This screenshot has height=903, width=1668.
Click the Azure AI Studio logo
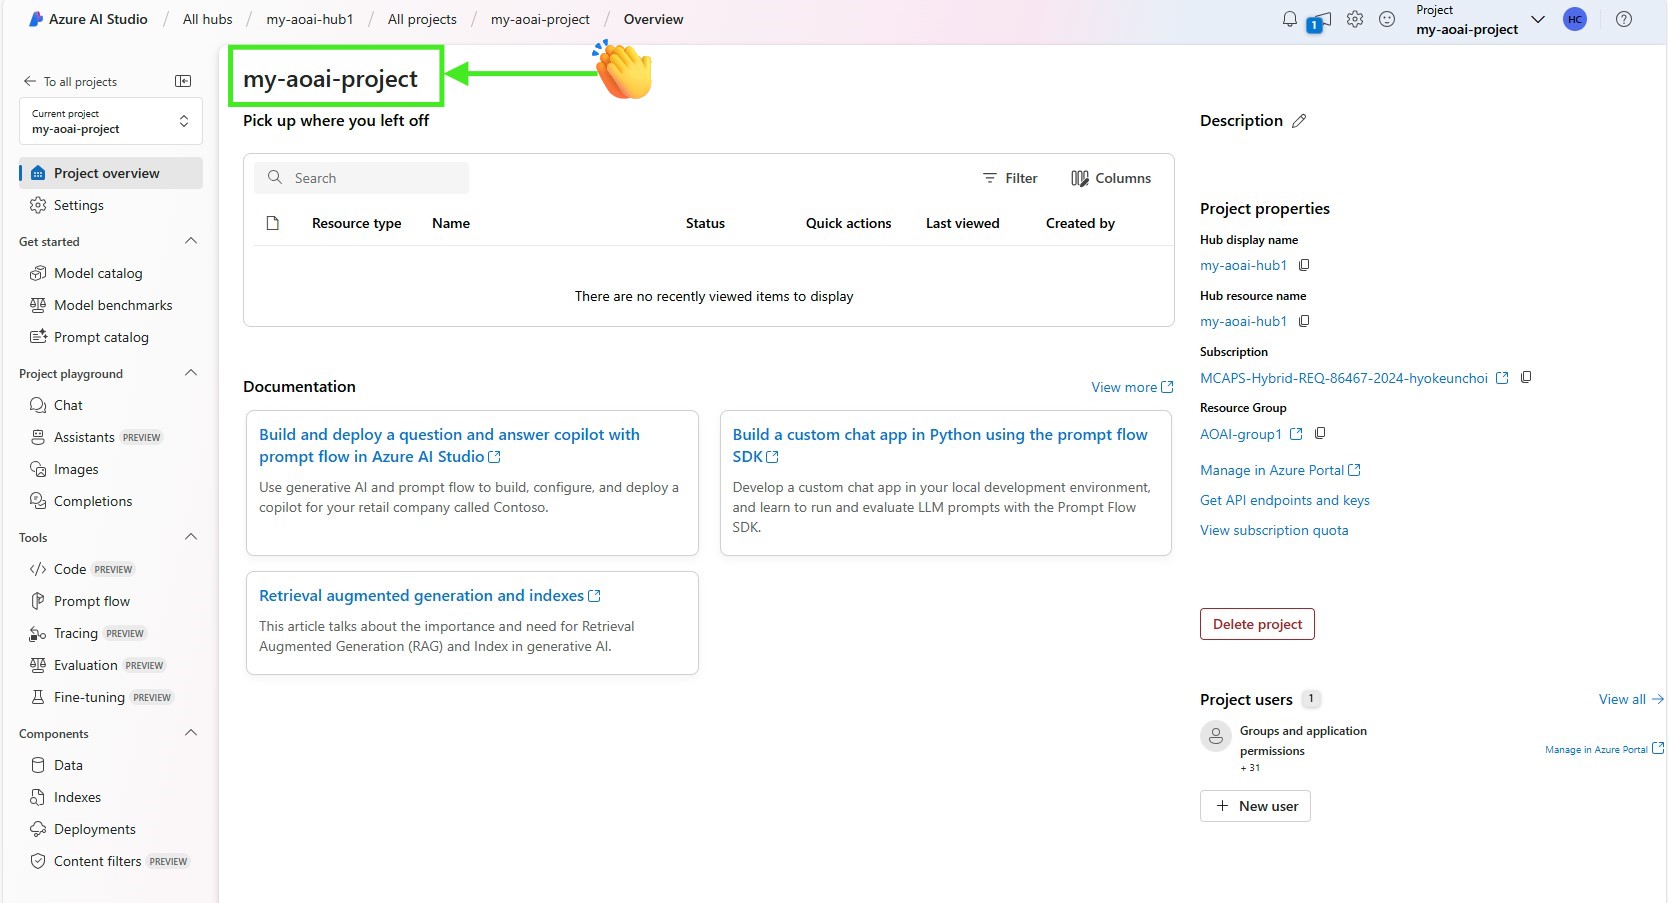(x=88, y=19)
